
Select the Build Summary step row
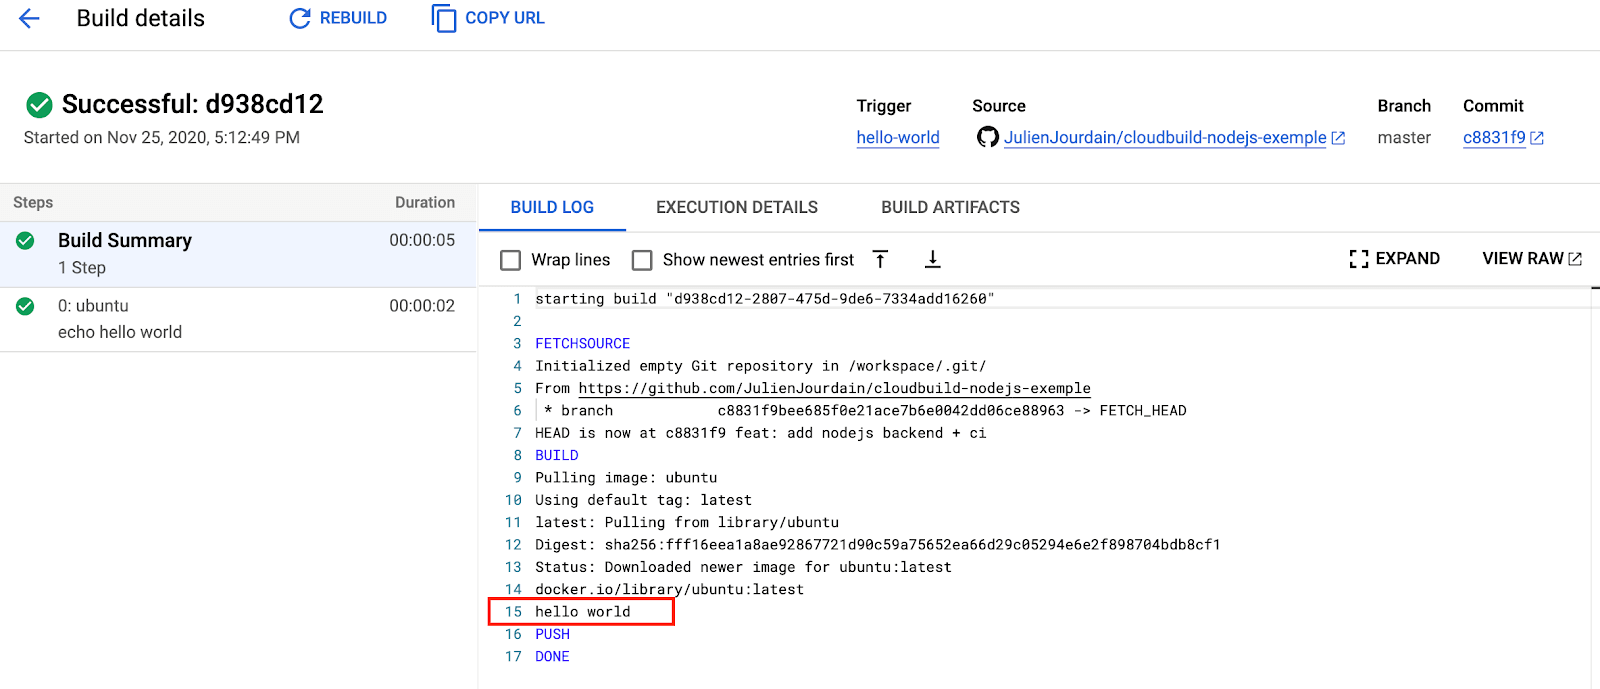click(238, 254)
